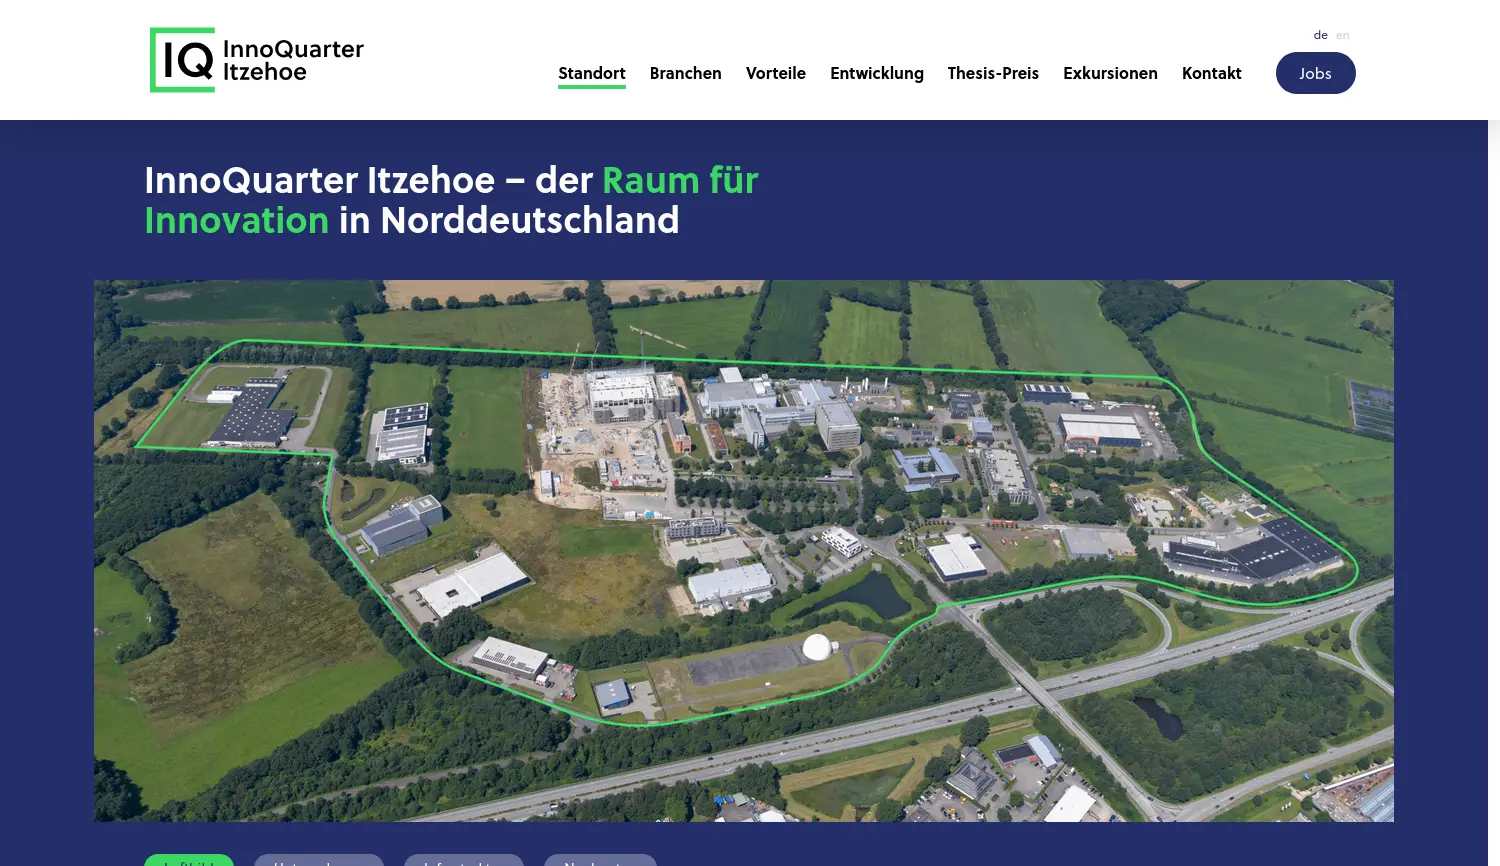Select the German language option 'de'
This screenshot has width=1500, height=866.
1320,34
